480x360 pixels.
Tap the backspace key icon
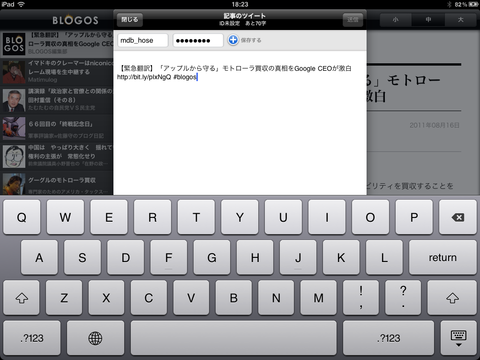(458, 217)
